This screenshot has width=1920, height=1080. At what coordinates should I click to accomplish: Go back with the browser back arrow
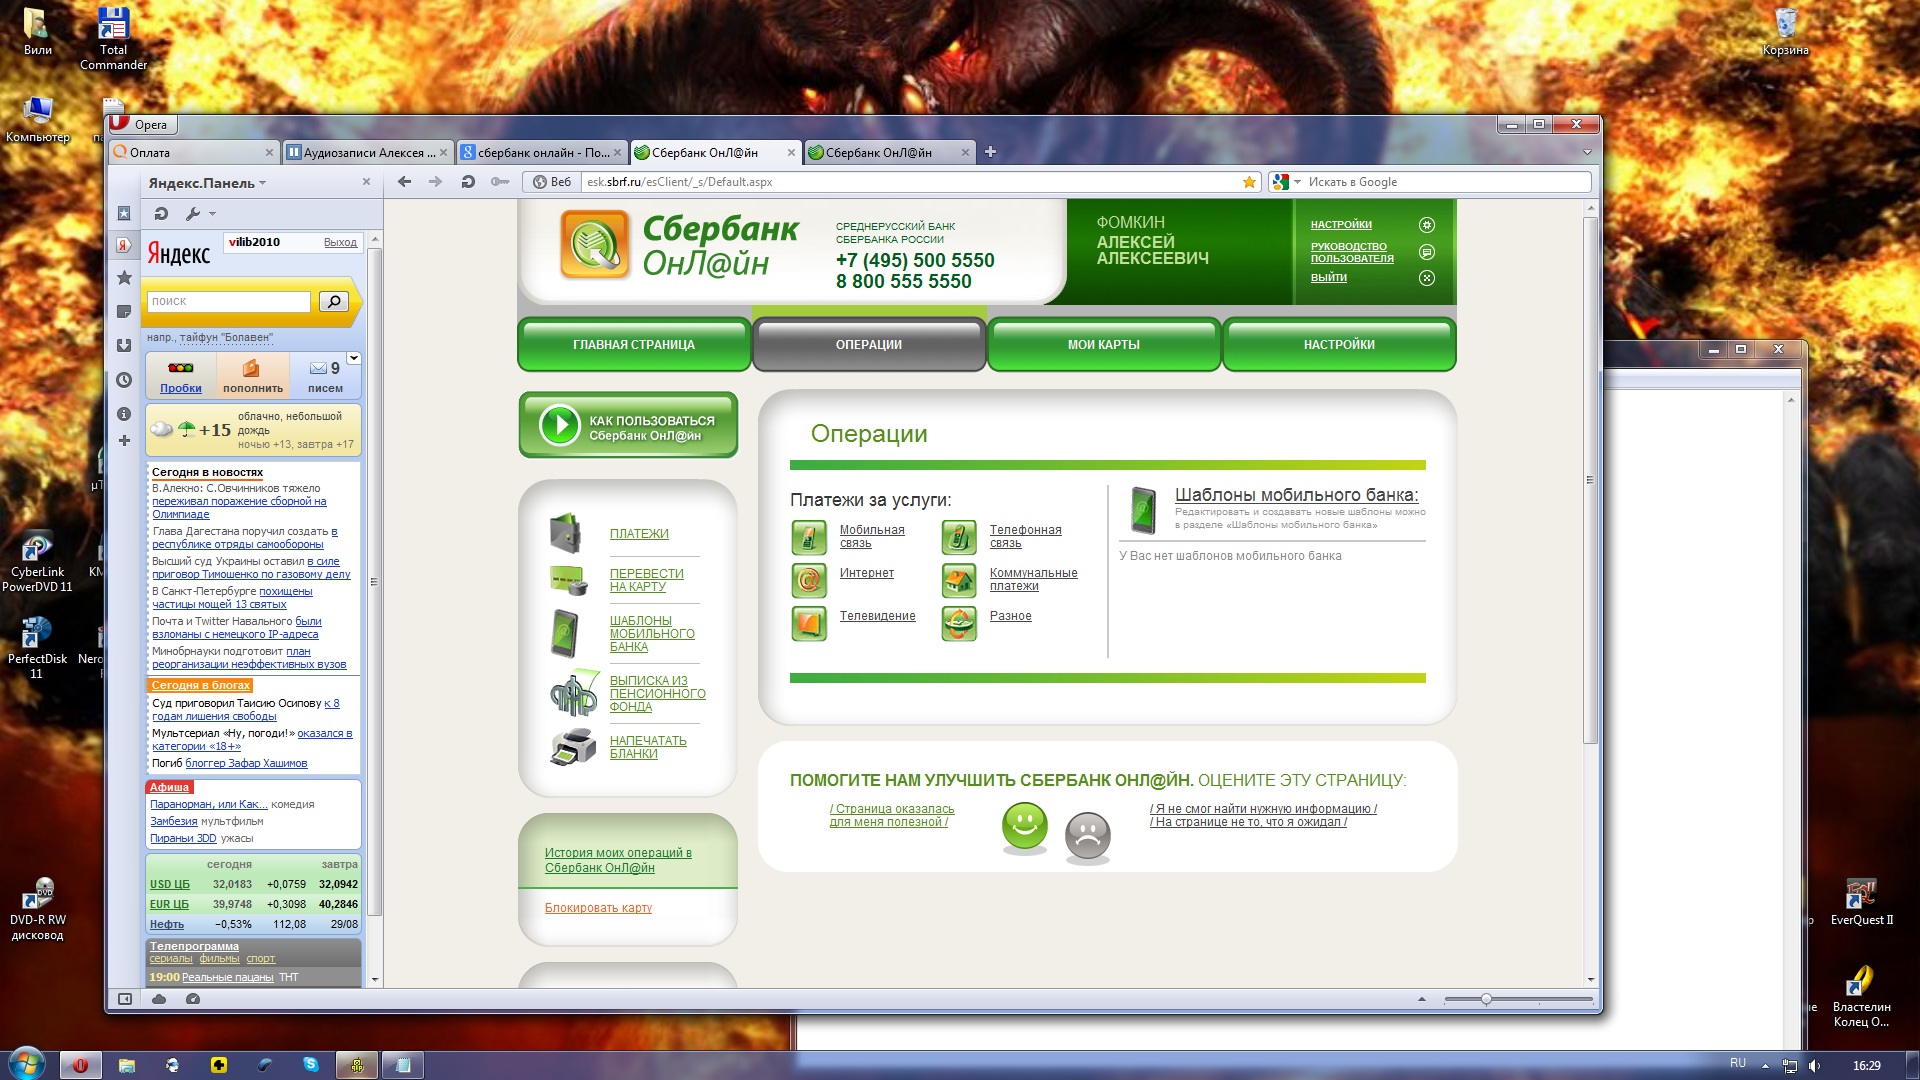404,182
